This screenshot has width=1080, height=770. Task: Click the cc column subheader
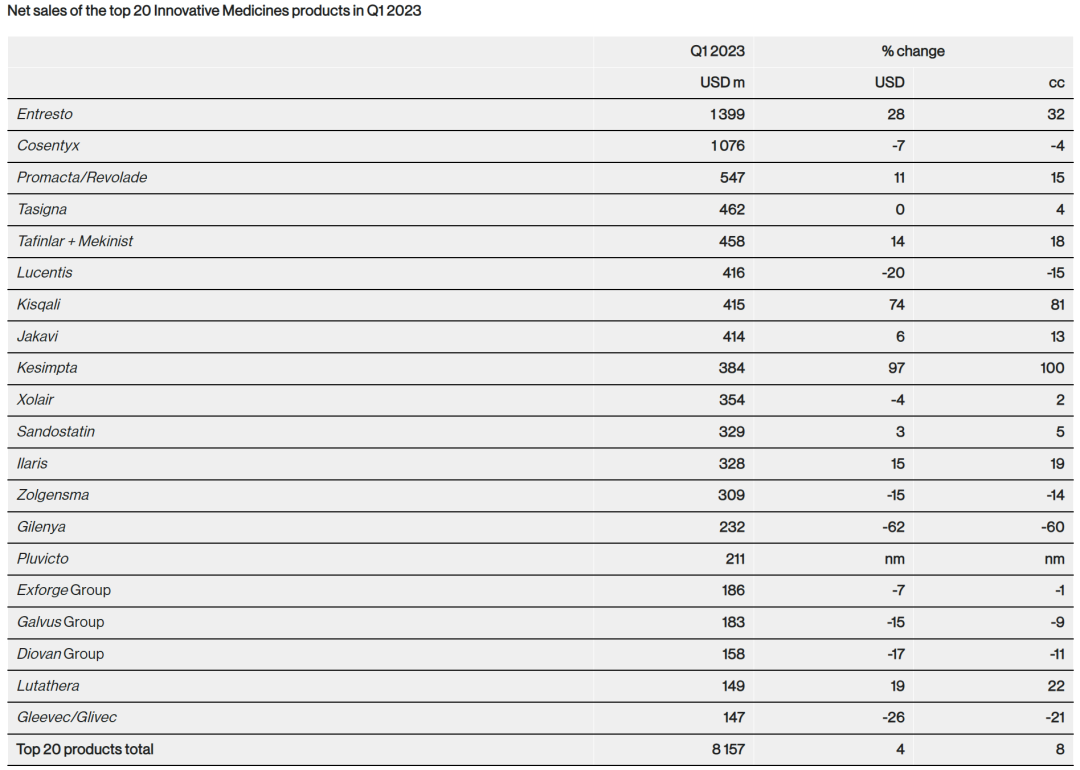1056,83
